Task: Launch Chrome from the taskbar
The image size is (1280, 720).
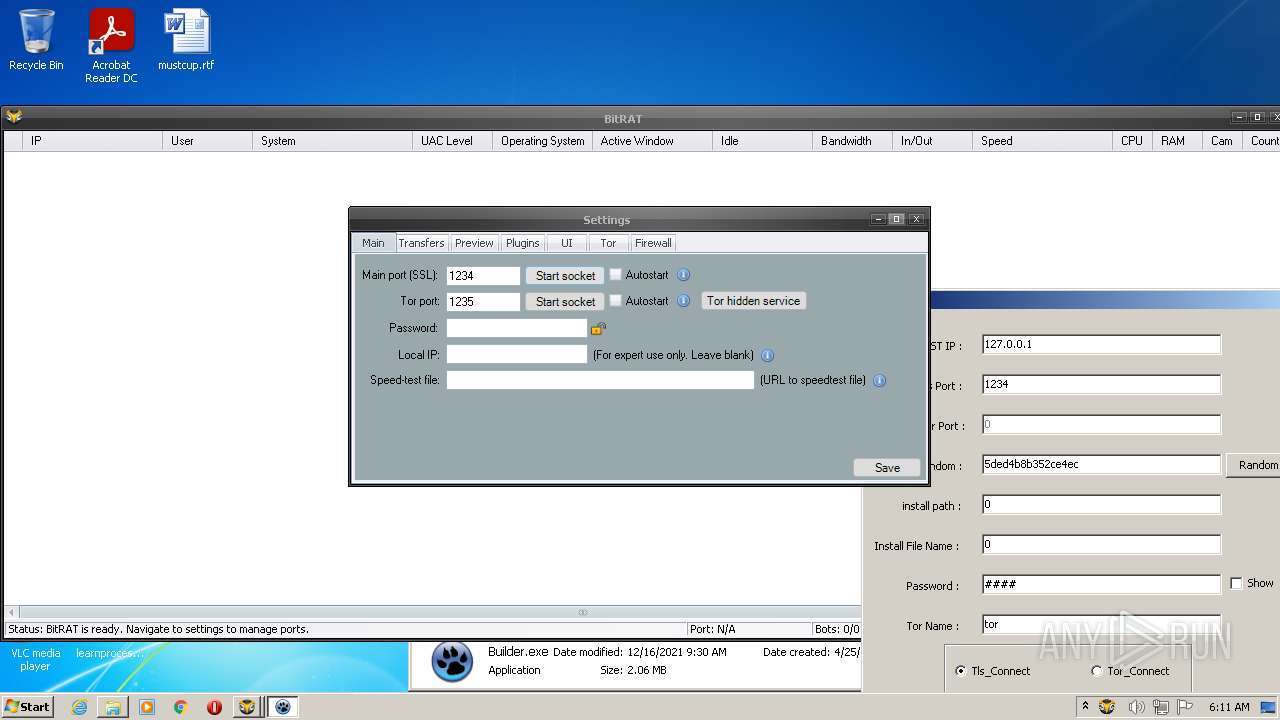Action: point(181,707)
